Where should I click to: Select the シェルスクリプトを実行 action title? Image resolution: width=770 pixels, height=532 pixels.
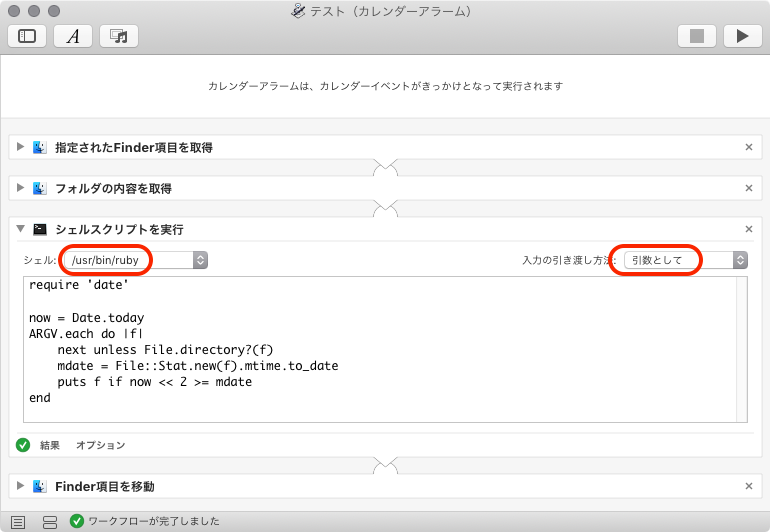click(x=119, y=229)
